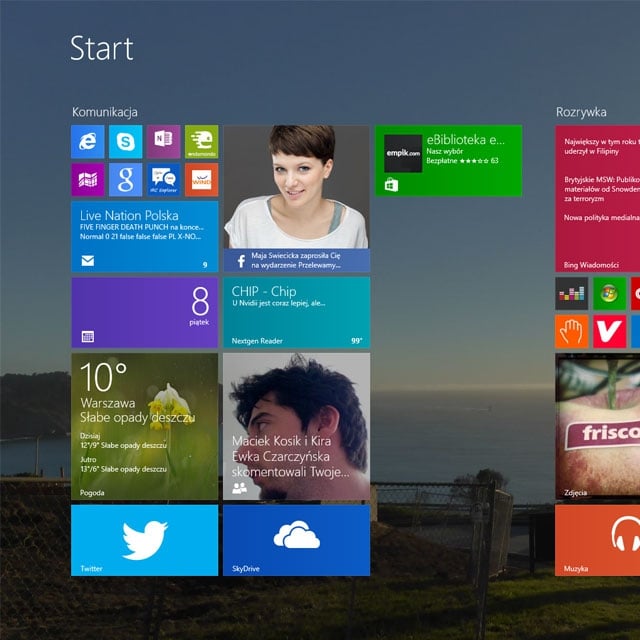The height and width of the screenshot is (640, 640).
Task: Open the Mail tile showing Live Nation Polska
Action: [145, 236]
